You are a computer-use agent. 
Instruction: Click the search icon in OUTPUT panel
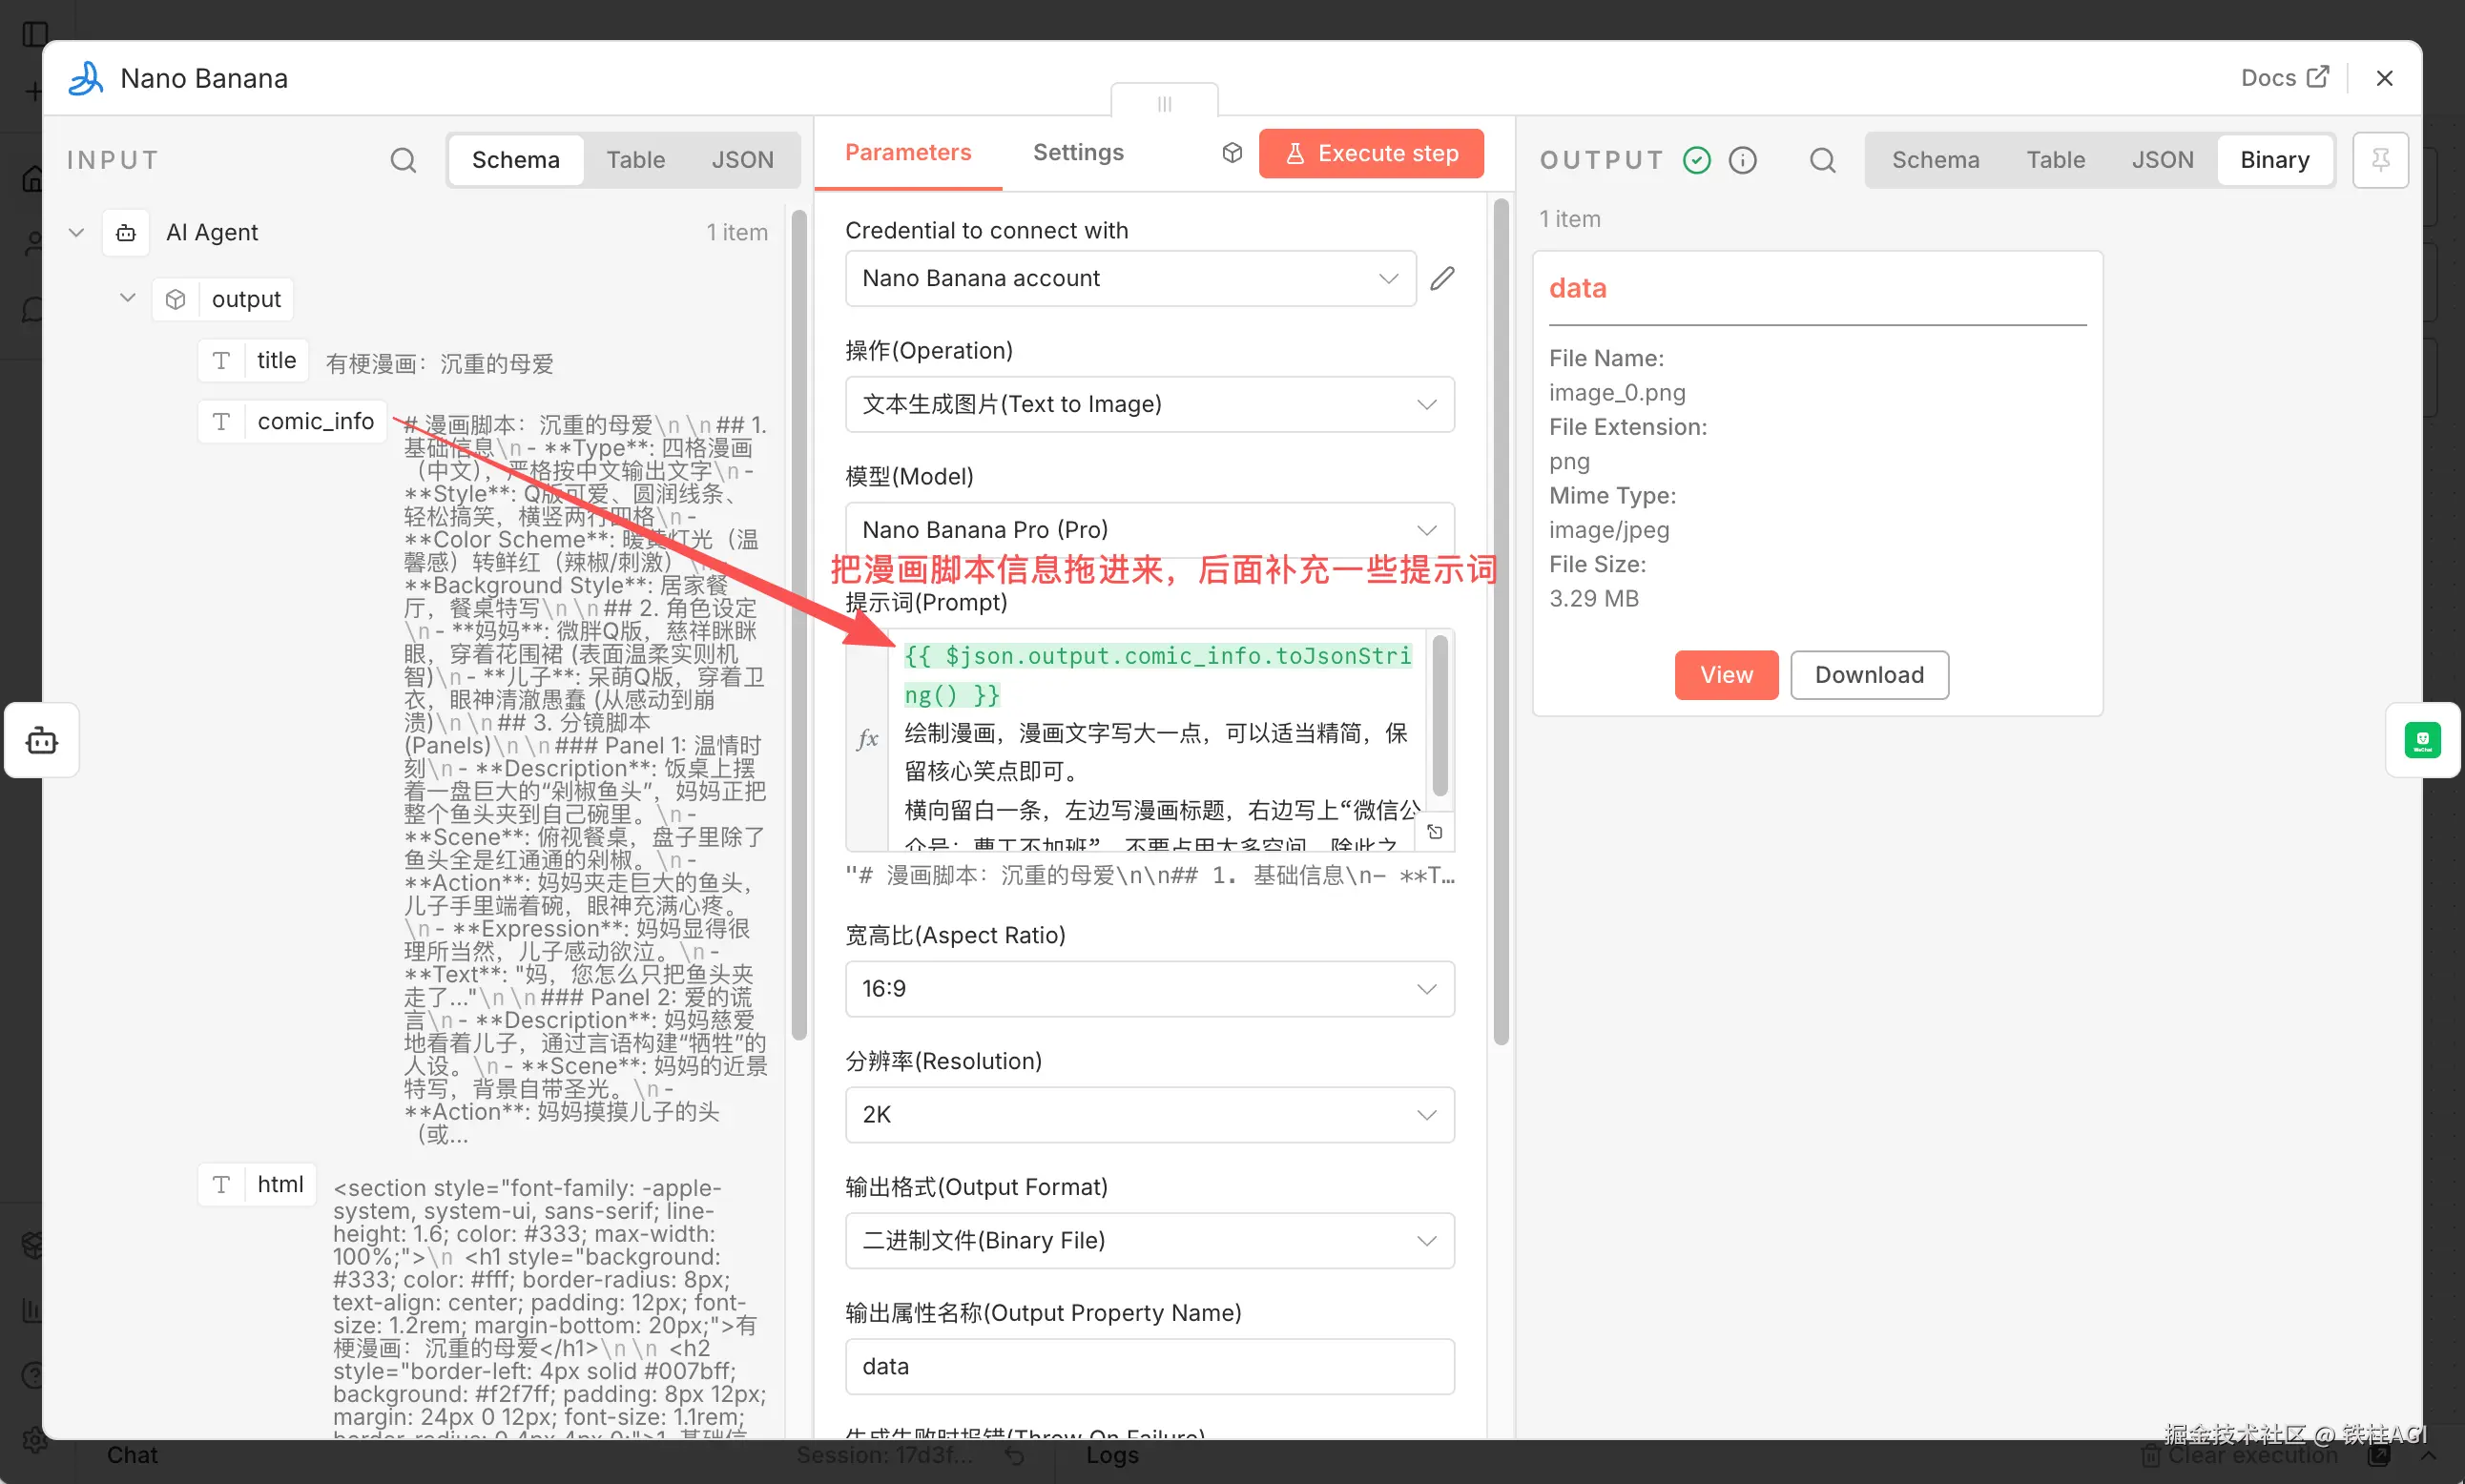(x=1822, y=160)
